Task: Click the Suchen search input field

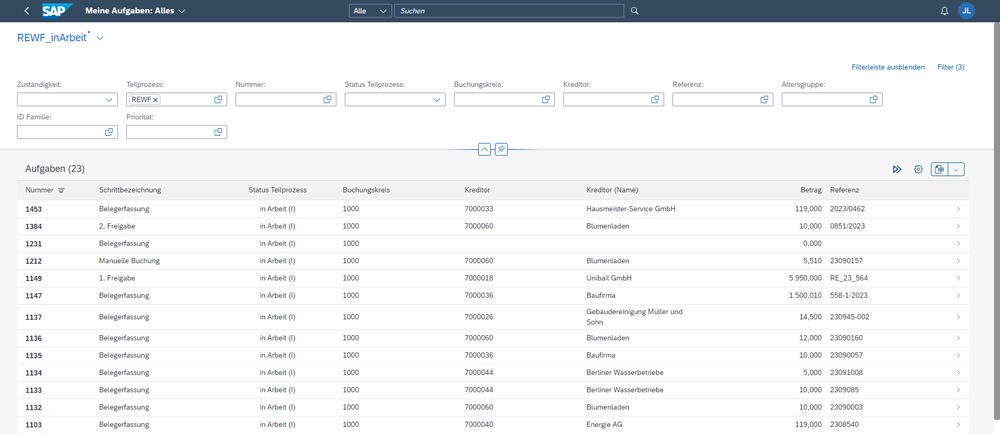Action: click(510, 11)
